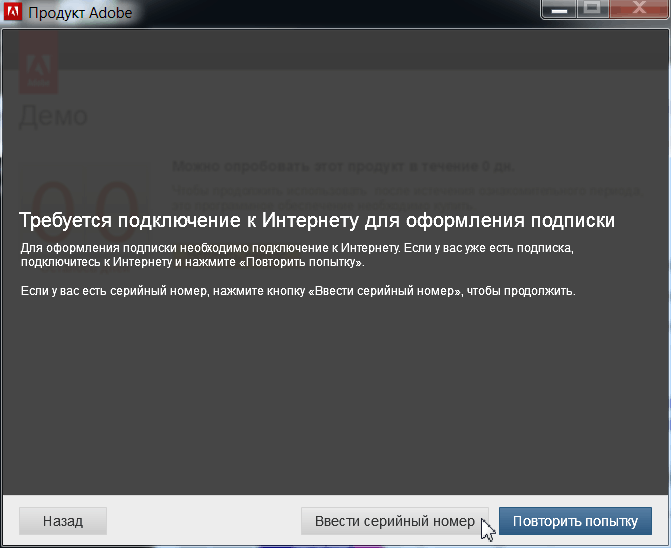Click the Adobe icon in title bar
This screenshot has width=671, height=548.
point(12,11)
